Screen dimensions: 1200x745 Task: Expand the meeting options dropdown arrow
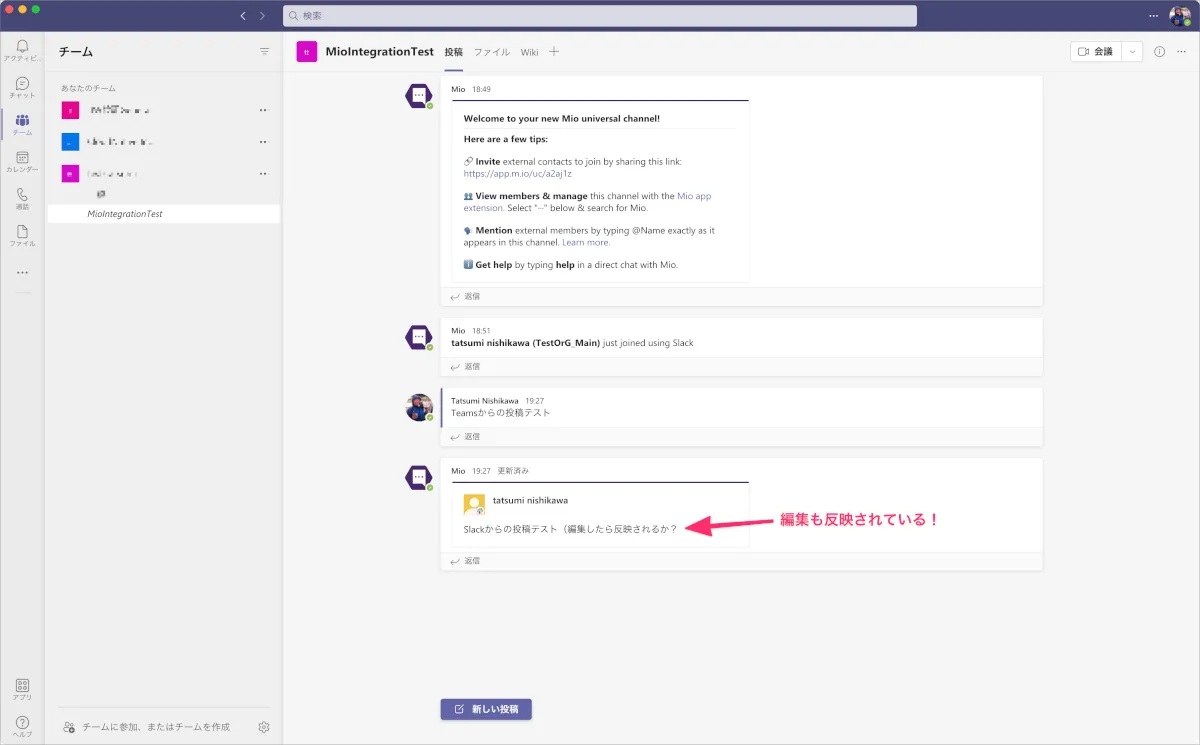tap(1132, 52)
